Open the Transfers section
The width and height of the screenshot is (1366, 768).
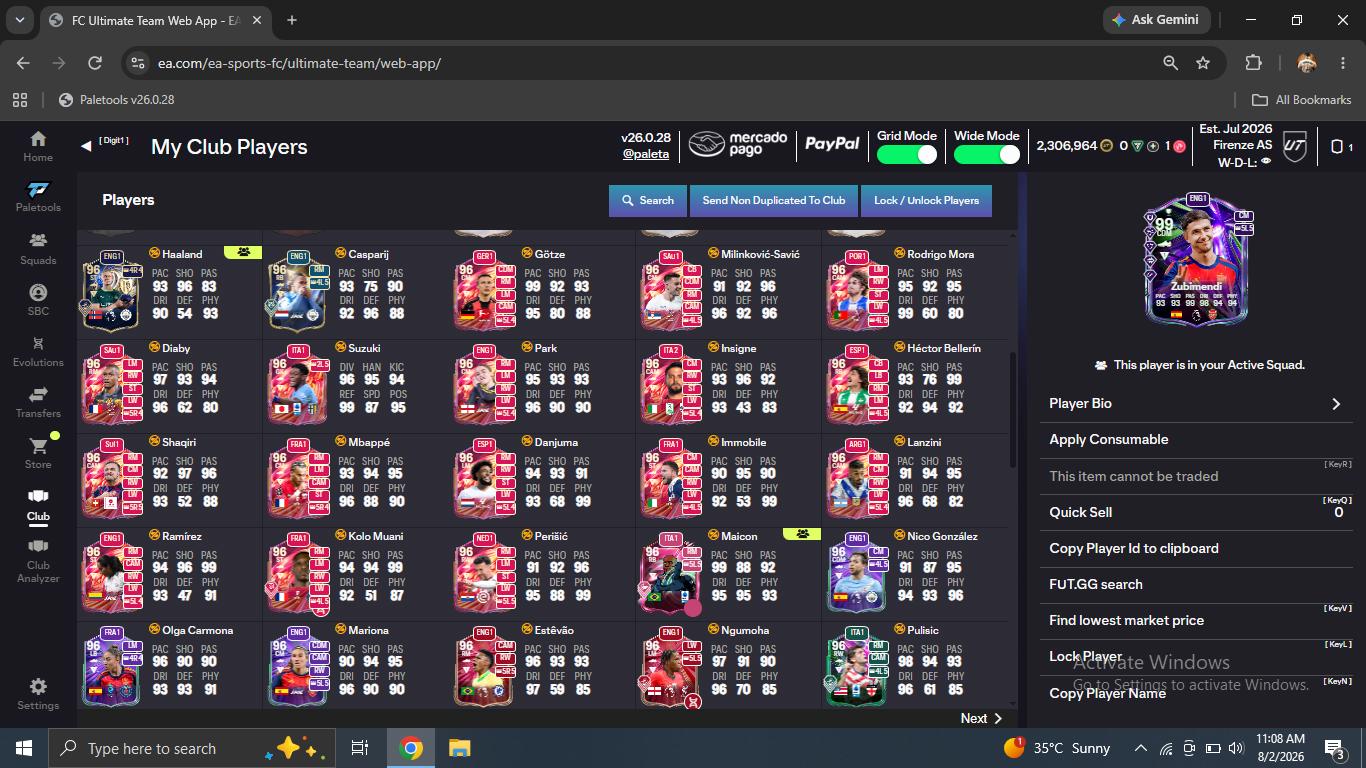pos(38,403)
